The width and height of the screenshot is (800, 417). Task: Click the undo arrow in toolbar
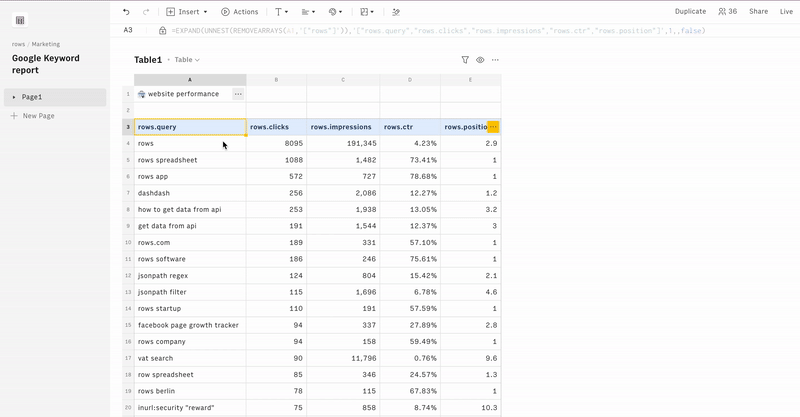(x=126, y=12)
